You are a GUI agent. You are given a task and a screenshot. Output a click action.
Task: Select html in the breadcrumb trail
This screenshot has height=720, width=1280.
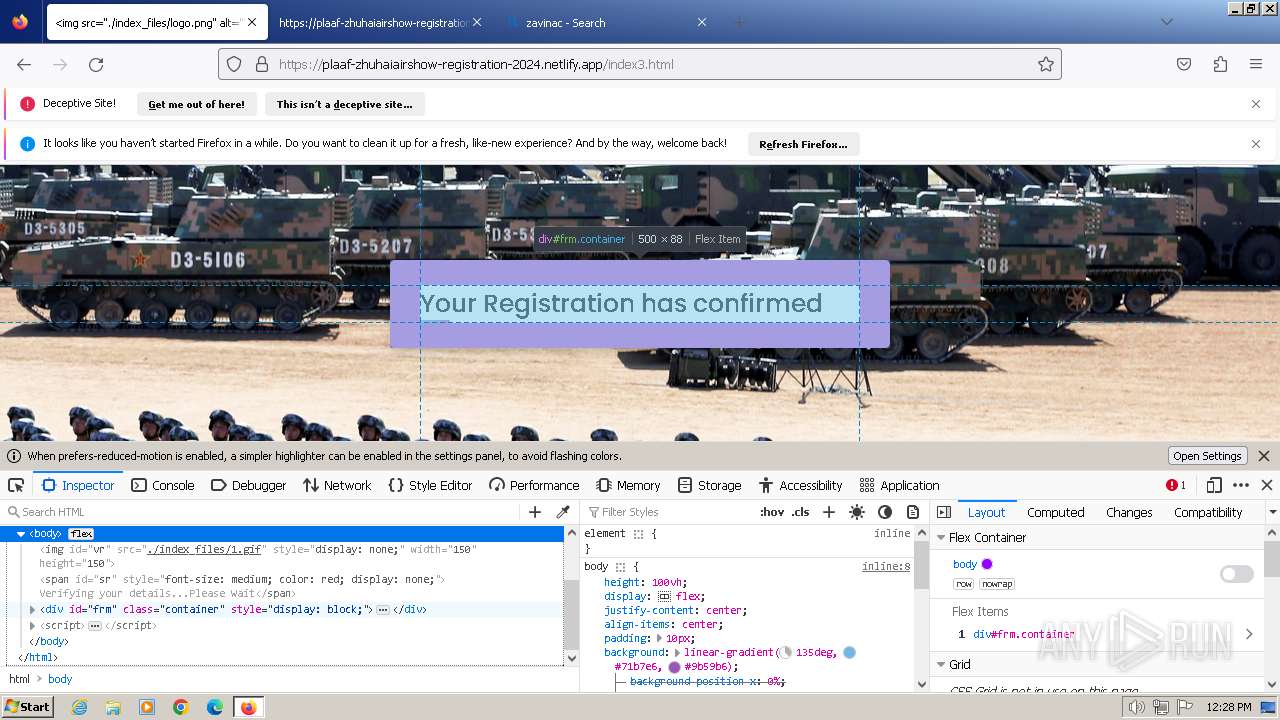point(20,679)
